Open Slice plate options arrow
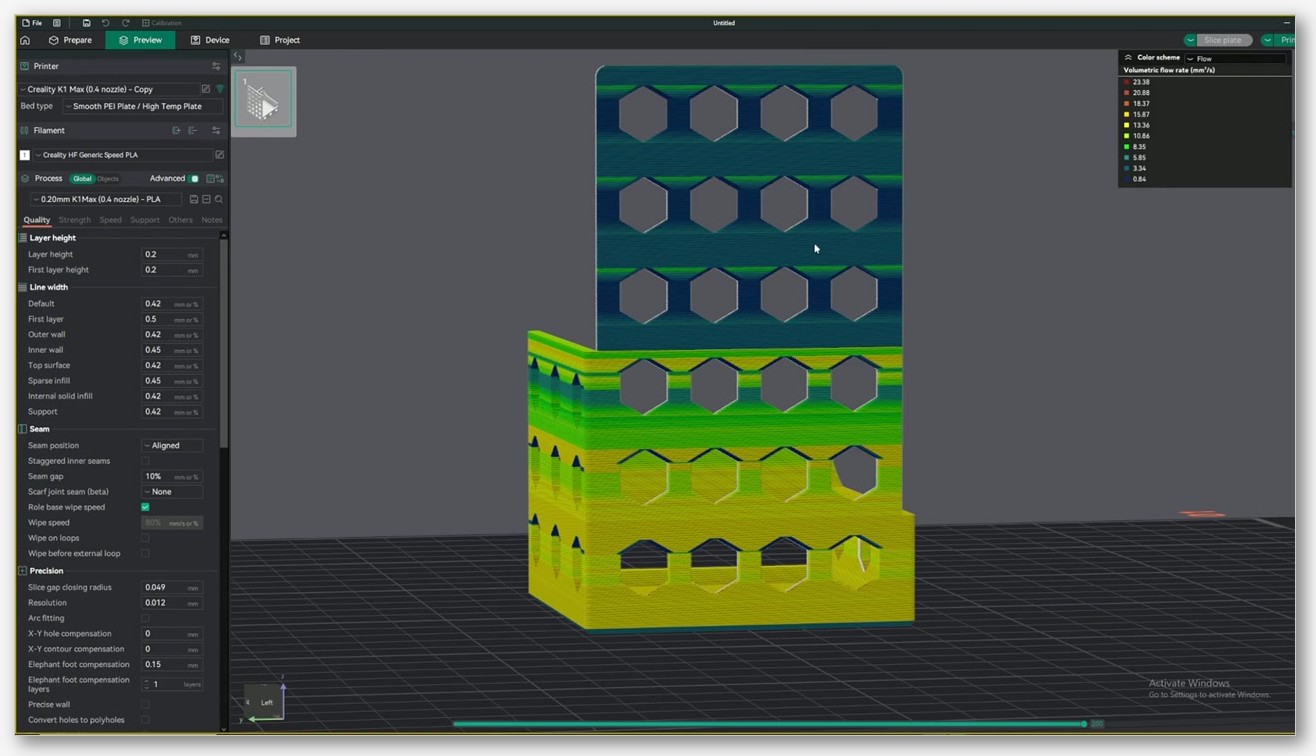The width and height of the screenshot is (1316, 756). click(x=1190, y=40)
